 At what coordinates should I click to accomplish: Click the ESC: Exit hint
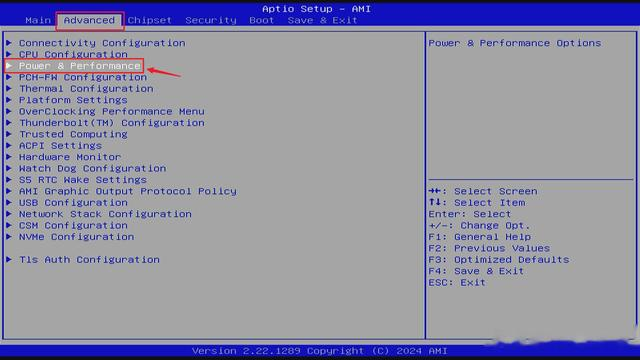click(457, 283)
